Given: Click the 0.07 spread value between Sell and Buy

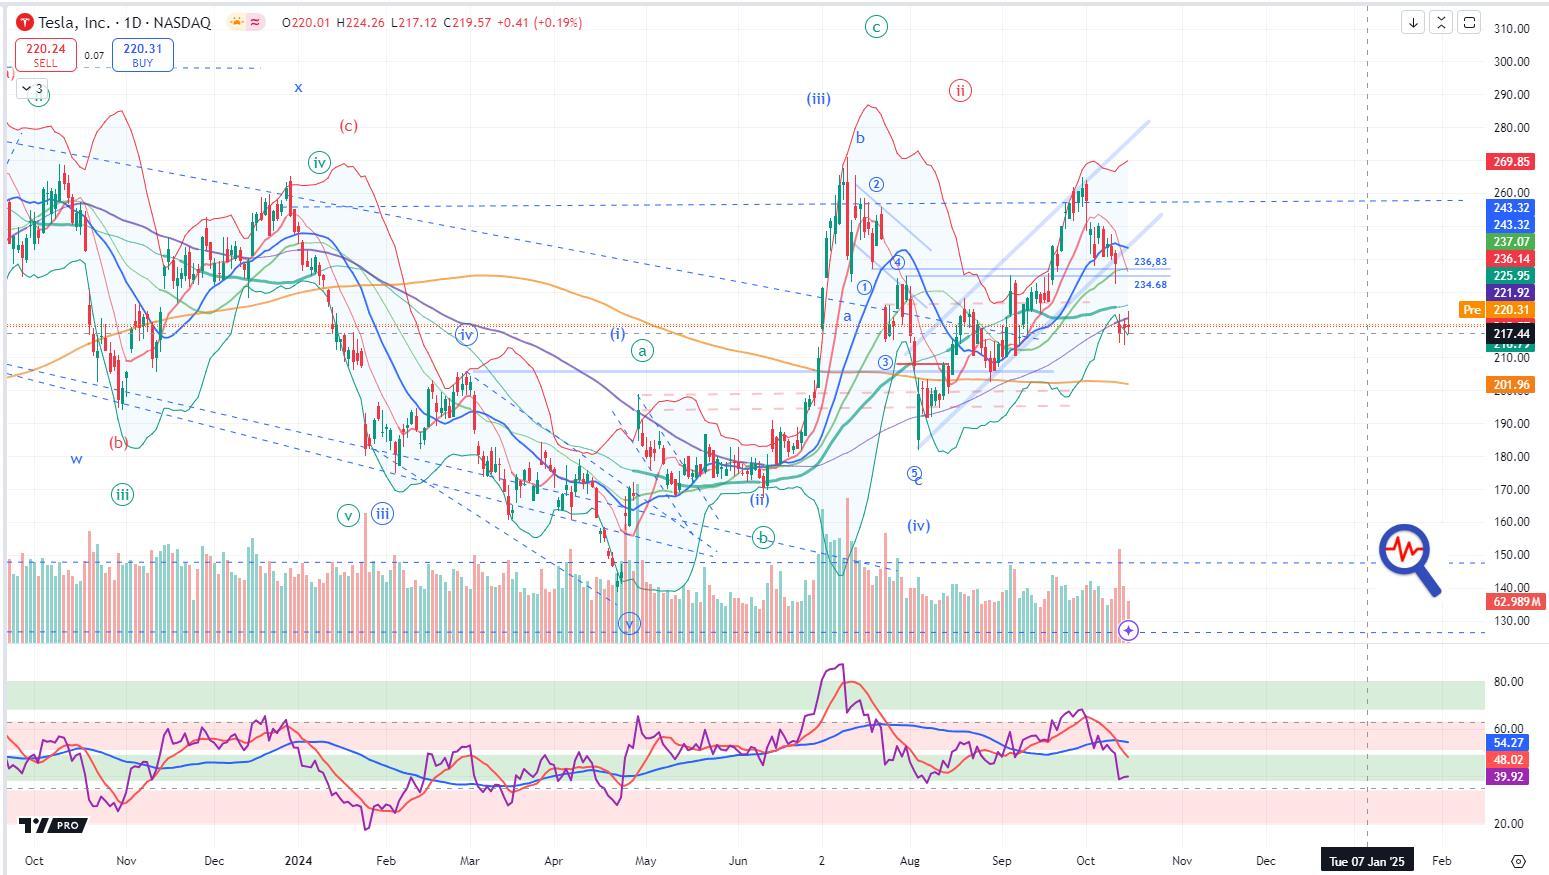Looking at the screenshot, I should (x=94, y=56).
